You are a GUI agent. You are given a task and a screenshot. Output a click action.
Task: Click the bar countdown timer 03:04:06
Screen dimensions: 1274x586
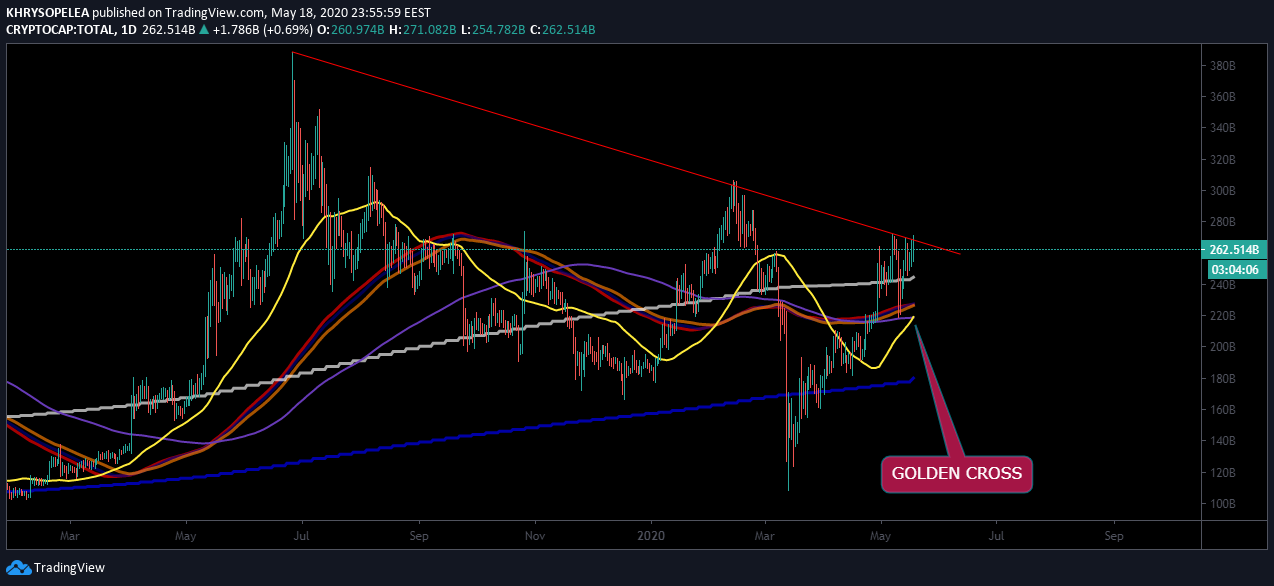pos(1236,269)
